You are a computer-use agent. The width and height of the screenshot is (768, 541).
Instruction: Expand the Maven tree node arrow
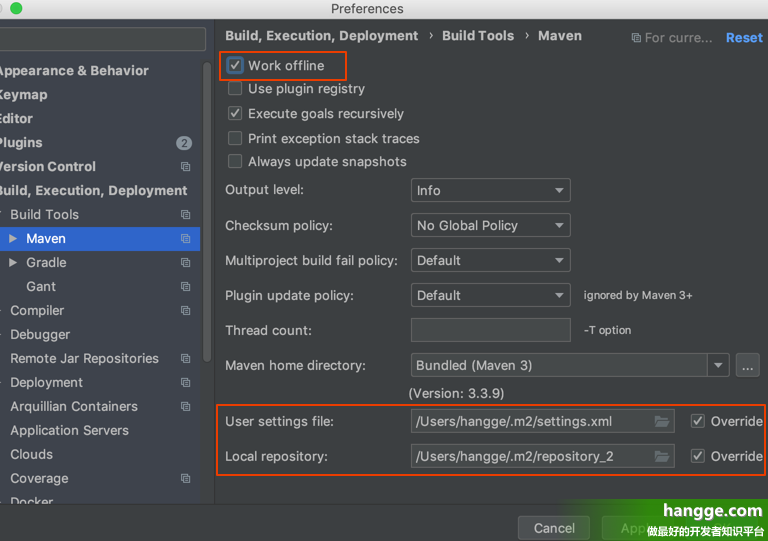pyautogui.click(x=13, y=238)
